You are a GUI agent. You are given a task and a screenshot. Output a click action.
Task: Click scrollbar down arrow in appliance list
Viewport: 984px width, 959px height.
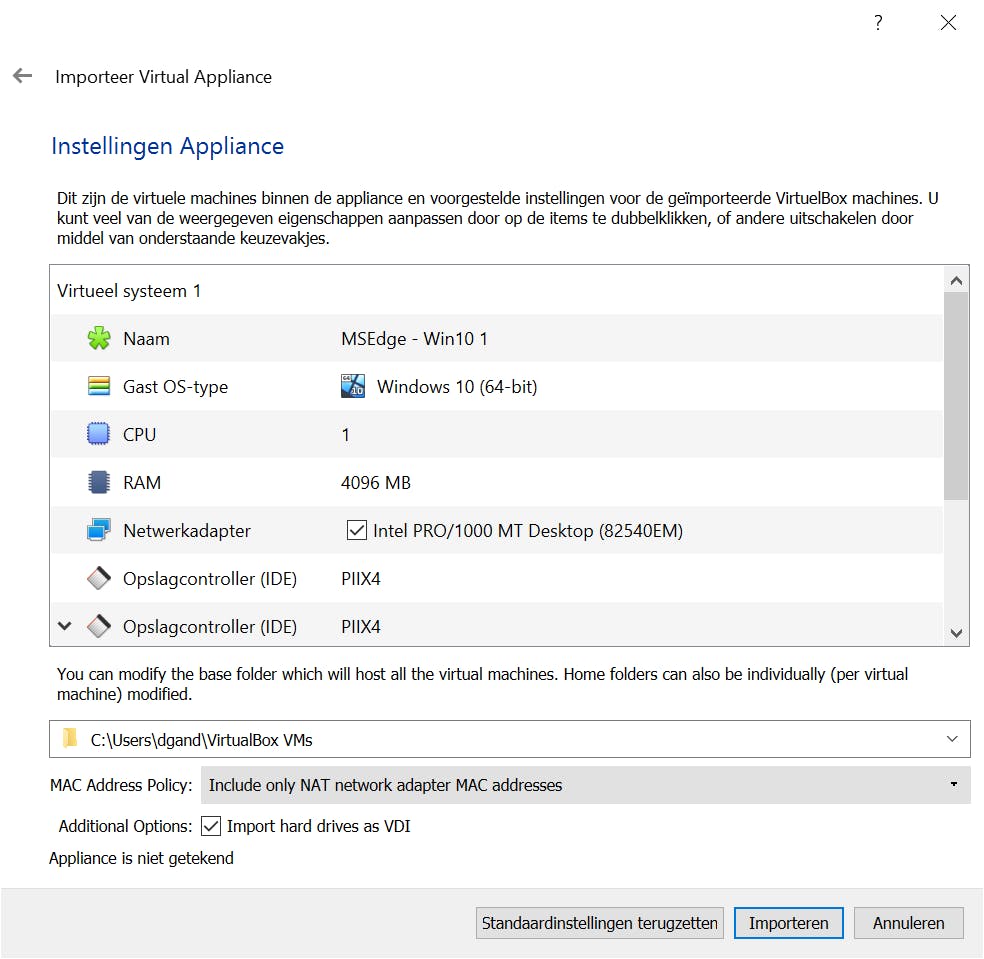[956, 633]
